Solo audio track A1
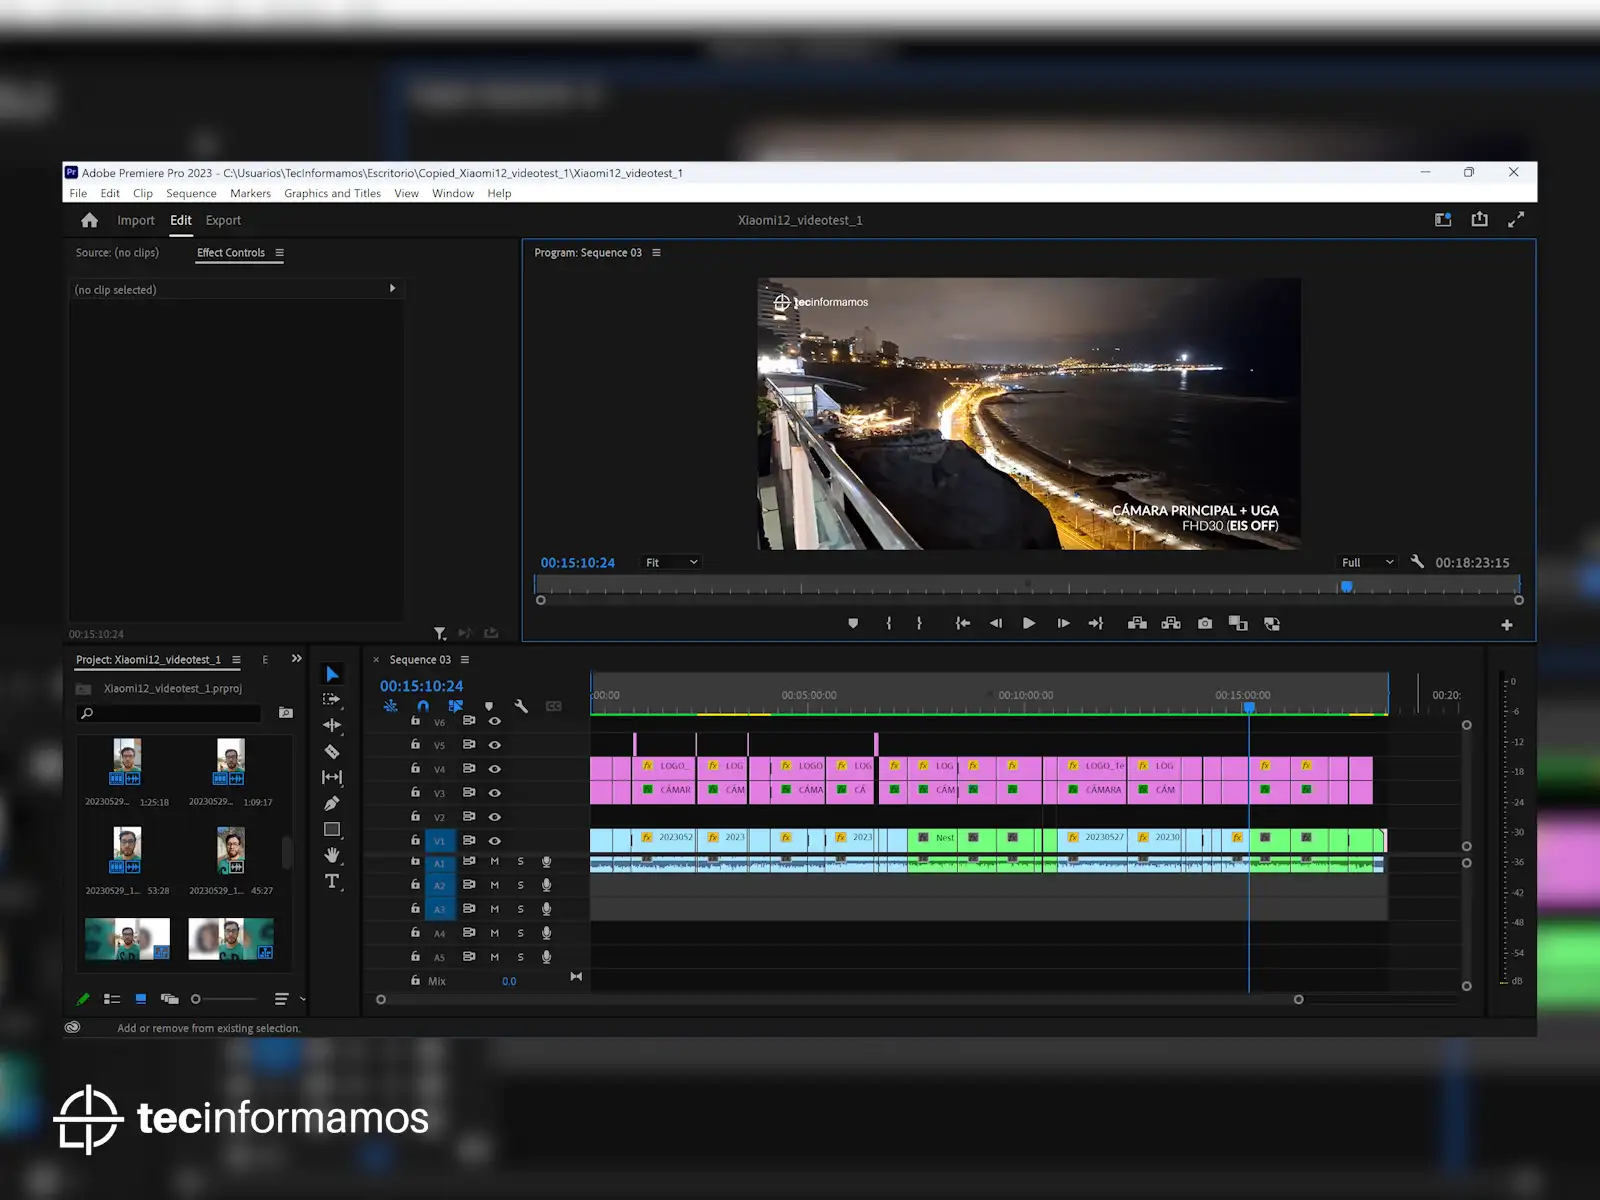 pyautogui.click(x=520, y=861)
